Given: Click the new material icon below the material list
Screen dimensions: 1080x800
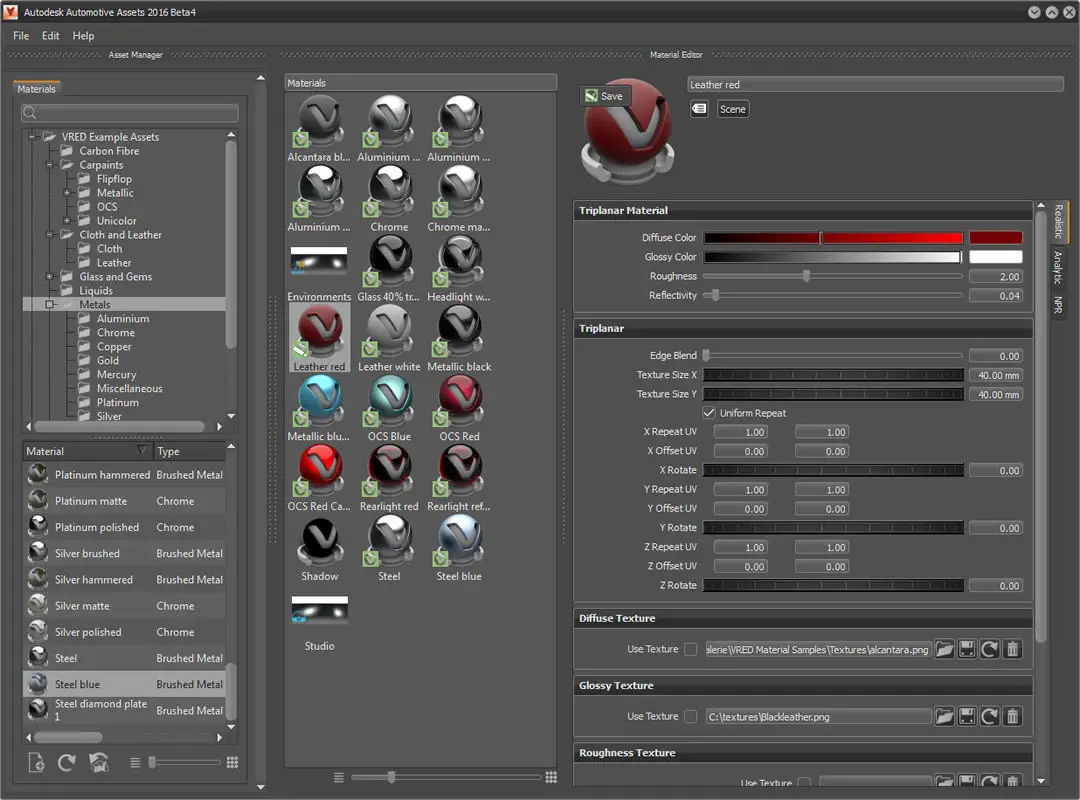Looking at the screenshot, I should point(37,763).
